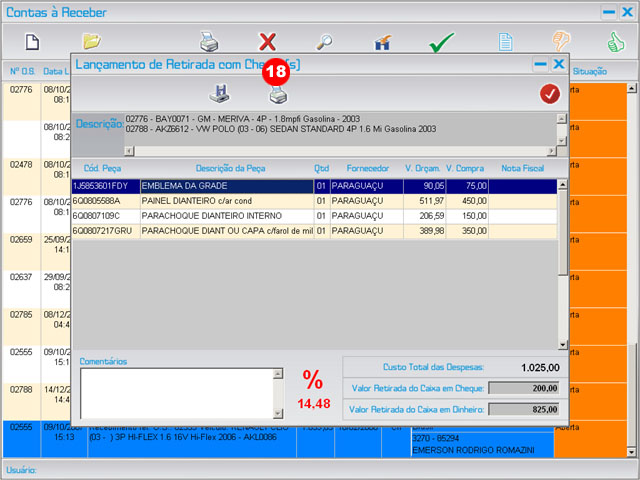Click the Nota Fiscal cell for EMBLEMA DA GRADE
640x480 pixels.
pos(523,186)
